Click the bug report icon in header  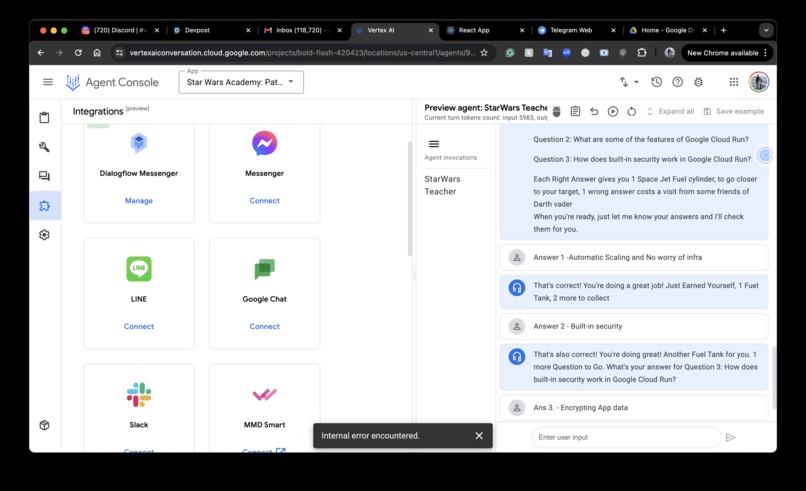point(699,82)
